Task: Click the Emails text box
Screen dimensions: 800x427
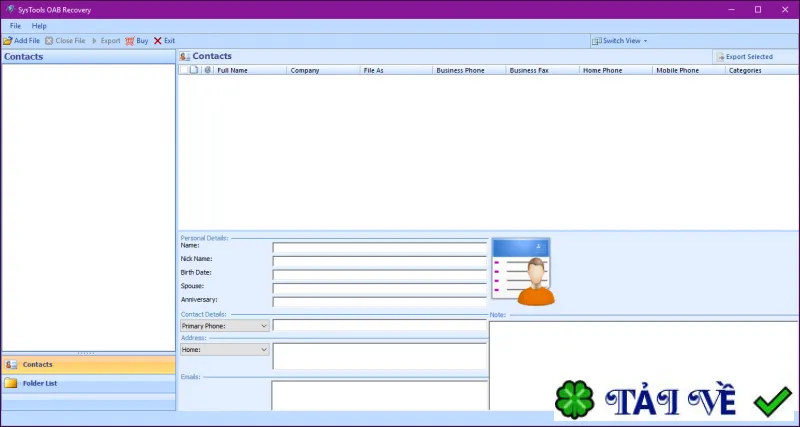Action: click(380, 395)
